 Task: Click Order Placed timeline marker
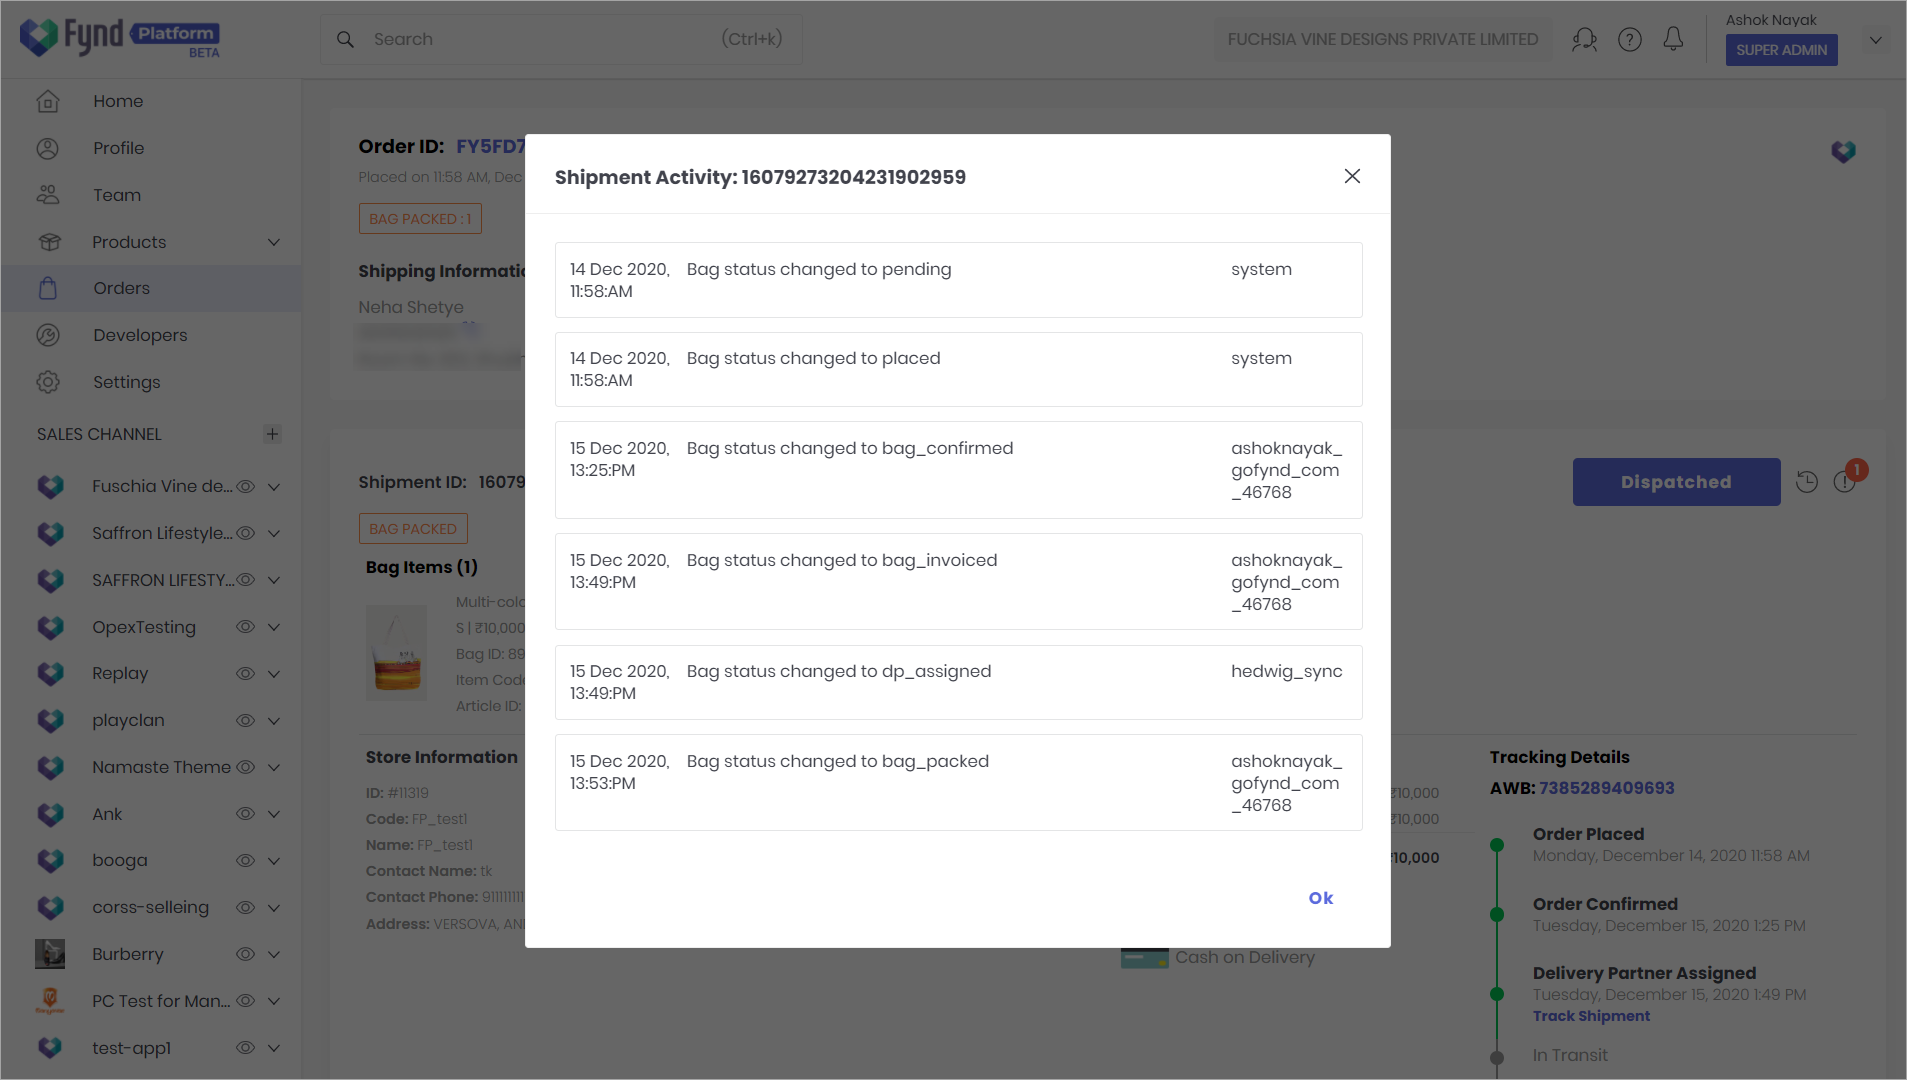coord(1497,845)
